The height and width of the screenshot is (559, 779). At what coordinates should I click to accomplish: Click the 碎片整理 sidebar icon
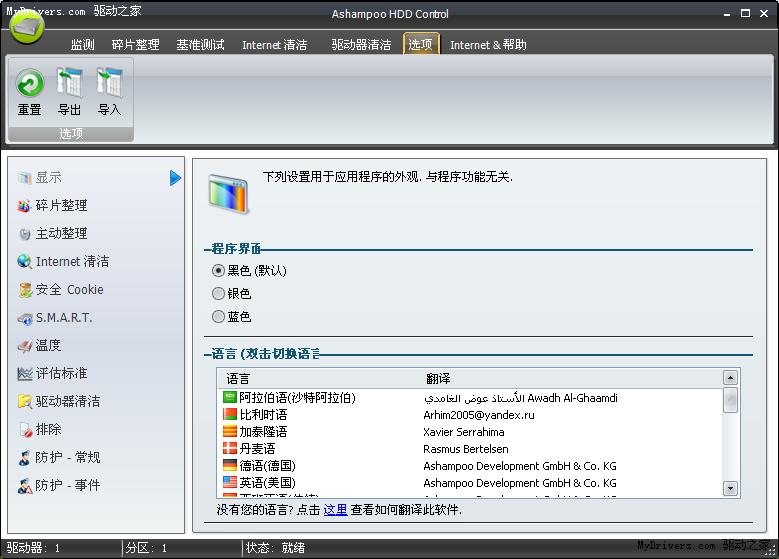[24, 206]
